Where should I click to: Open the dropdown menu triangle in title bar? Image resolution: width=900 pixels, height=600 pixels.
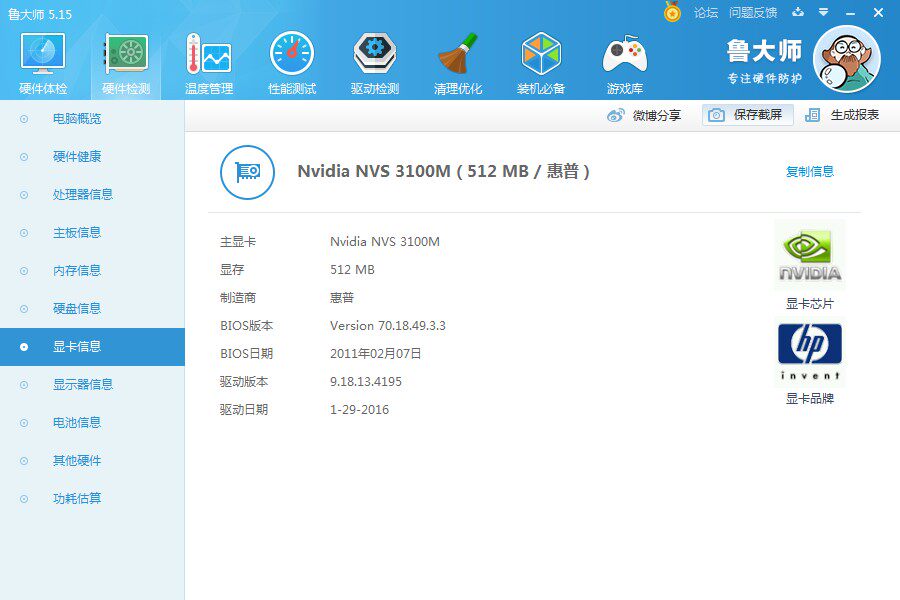pyautogui.click(x=824, y=11)
